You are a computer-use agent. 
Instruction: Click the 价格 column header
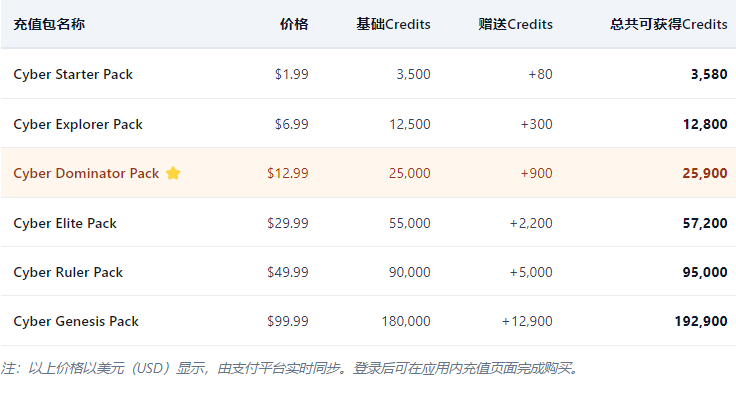click(294, 24)
